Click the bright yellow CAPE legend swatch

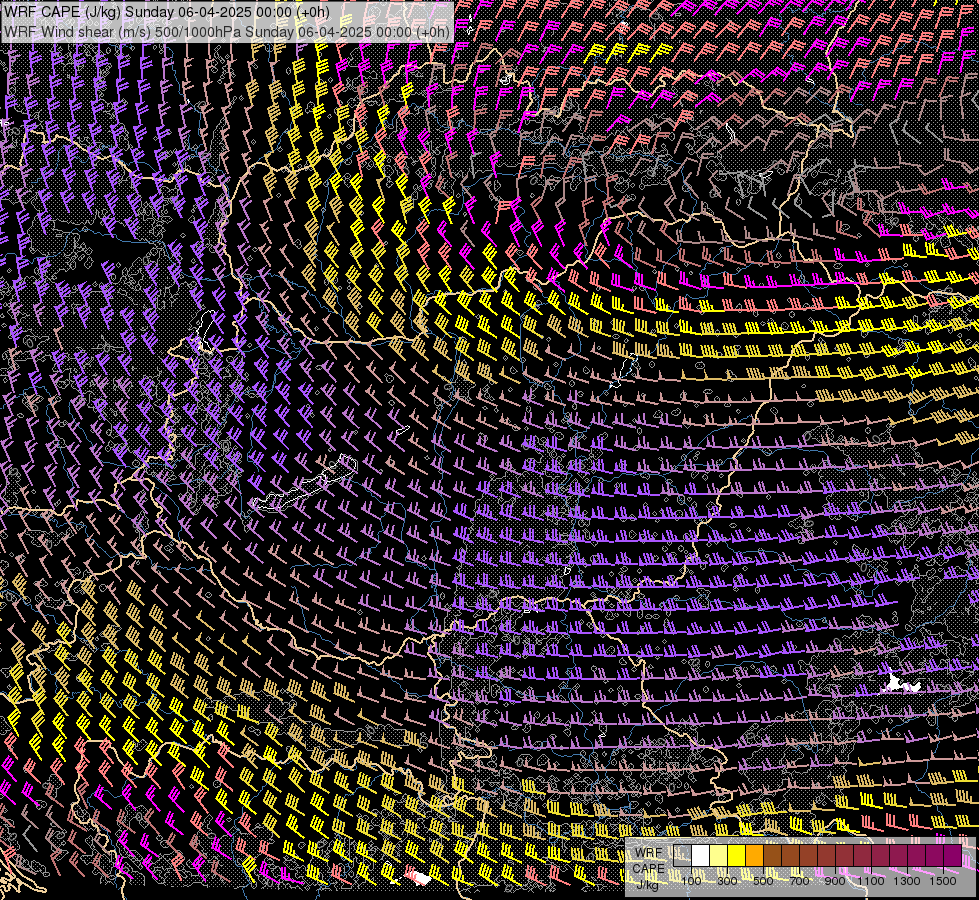(x=737, y=856)
